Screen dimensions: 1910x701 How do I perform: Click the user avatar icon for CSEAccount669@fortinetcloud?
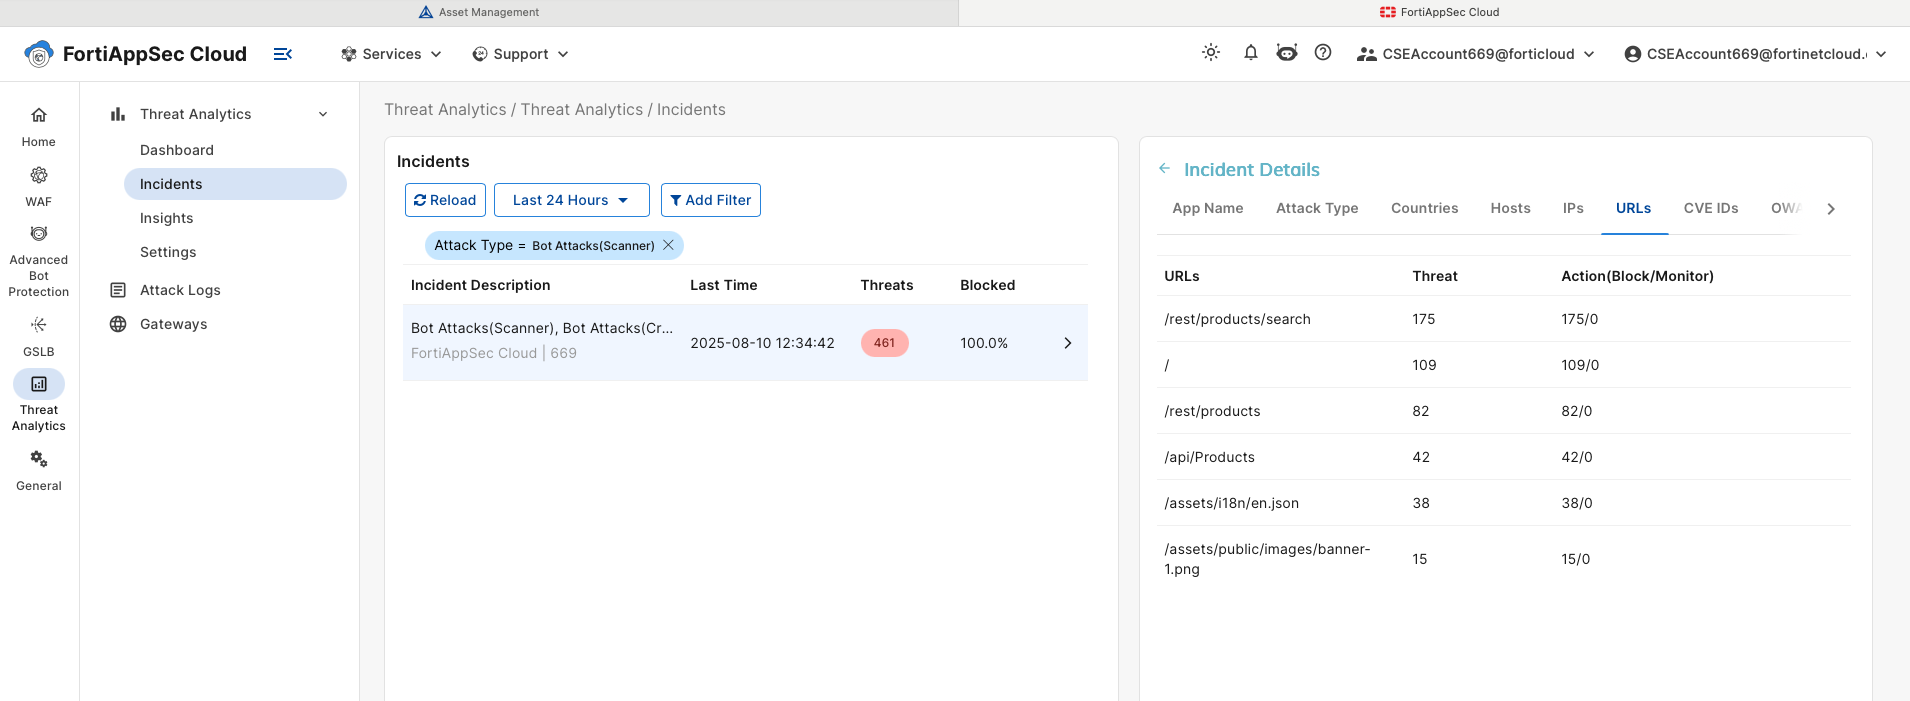(1633, 54)
